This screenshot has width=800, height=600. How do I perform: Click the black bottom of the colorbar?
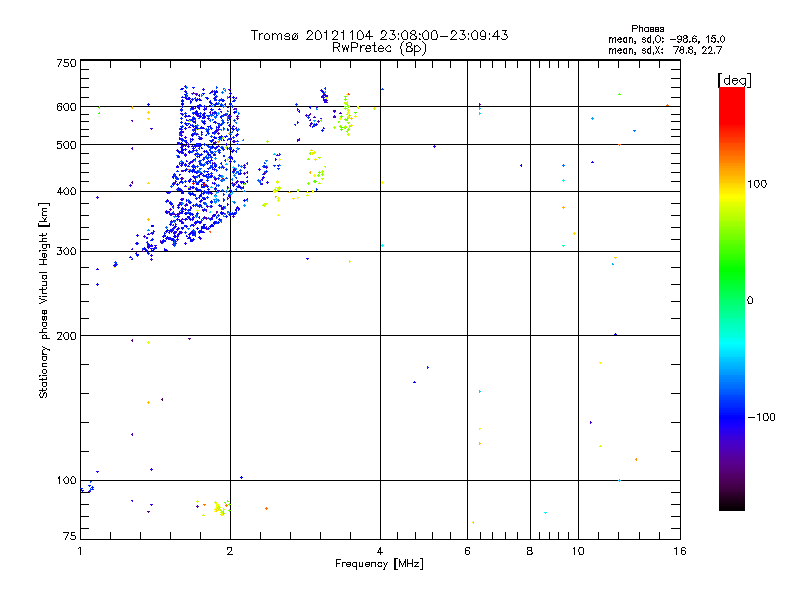732,503
